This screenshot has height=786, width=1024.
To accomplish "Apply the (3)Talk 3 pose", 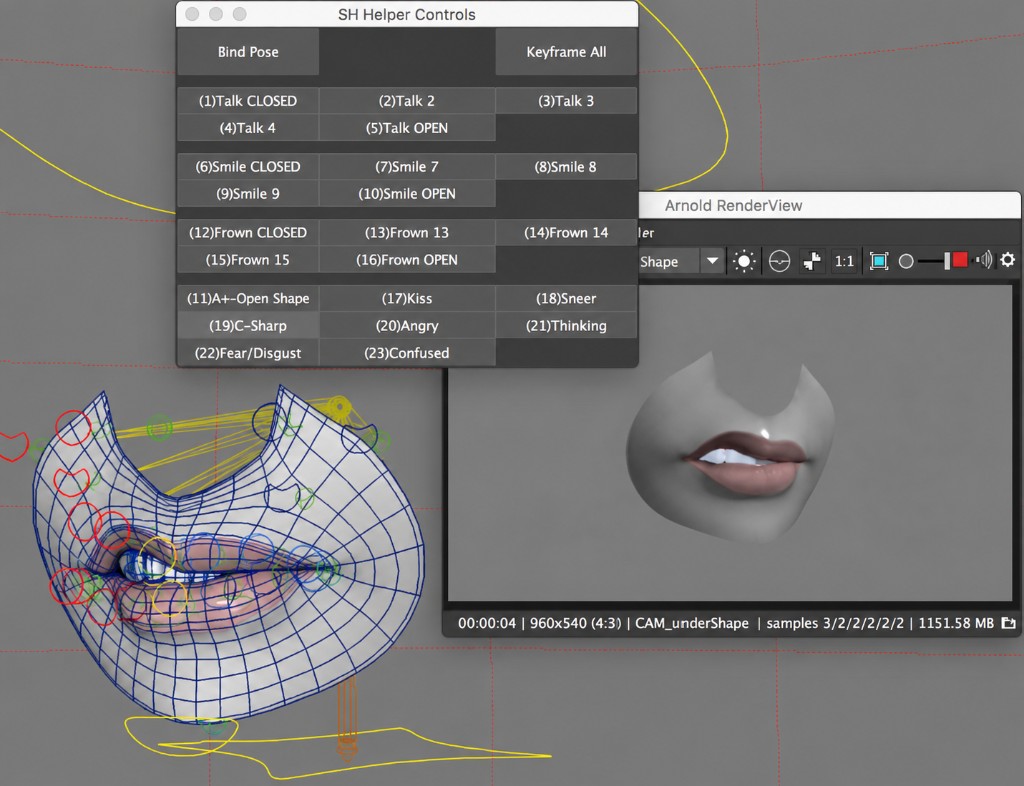I will (x=566, y=101).
